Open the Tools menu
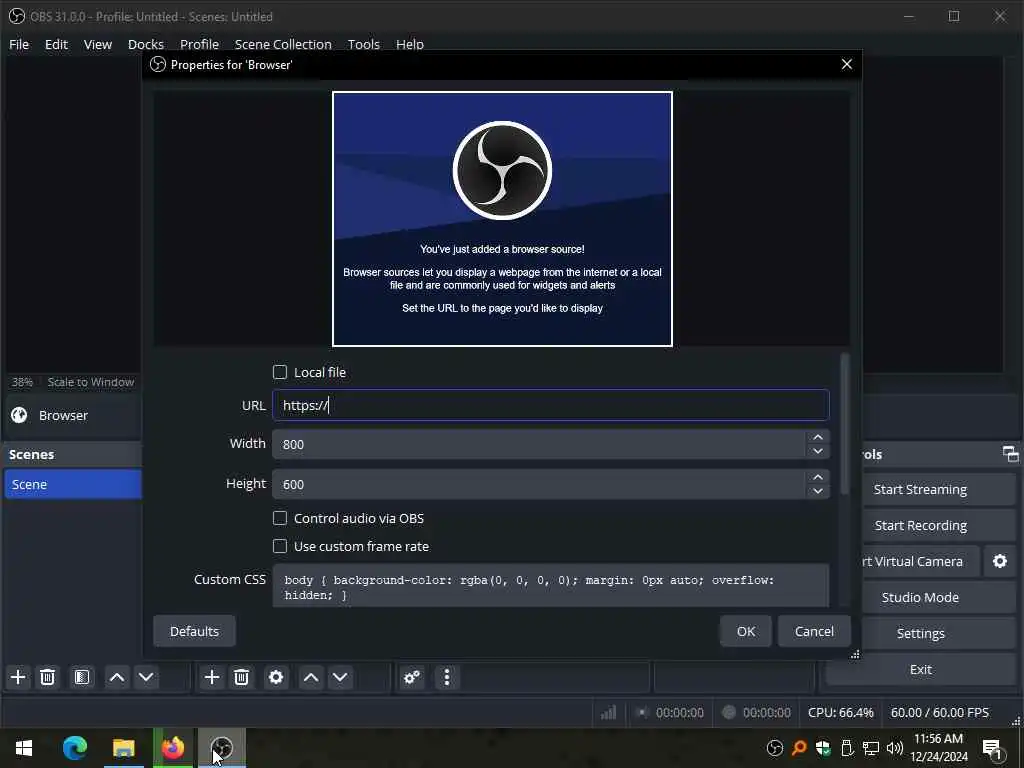1024x768 pixels. click(364, 44)
